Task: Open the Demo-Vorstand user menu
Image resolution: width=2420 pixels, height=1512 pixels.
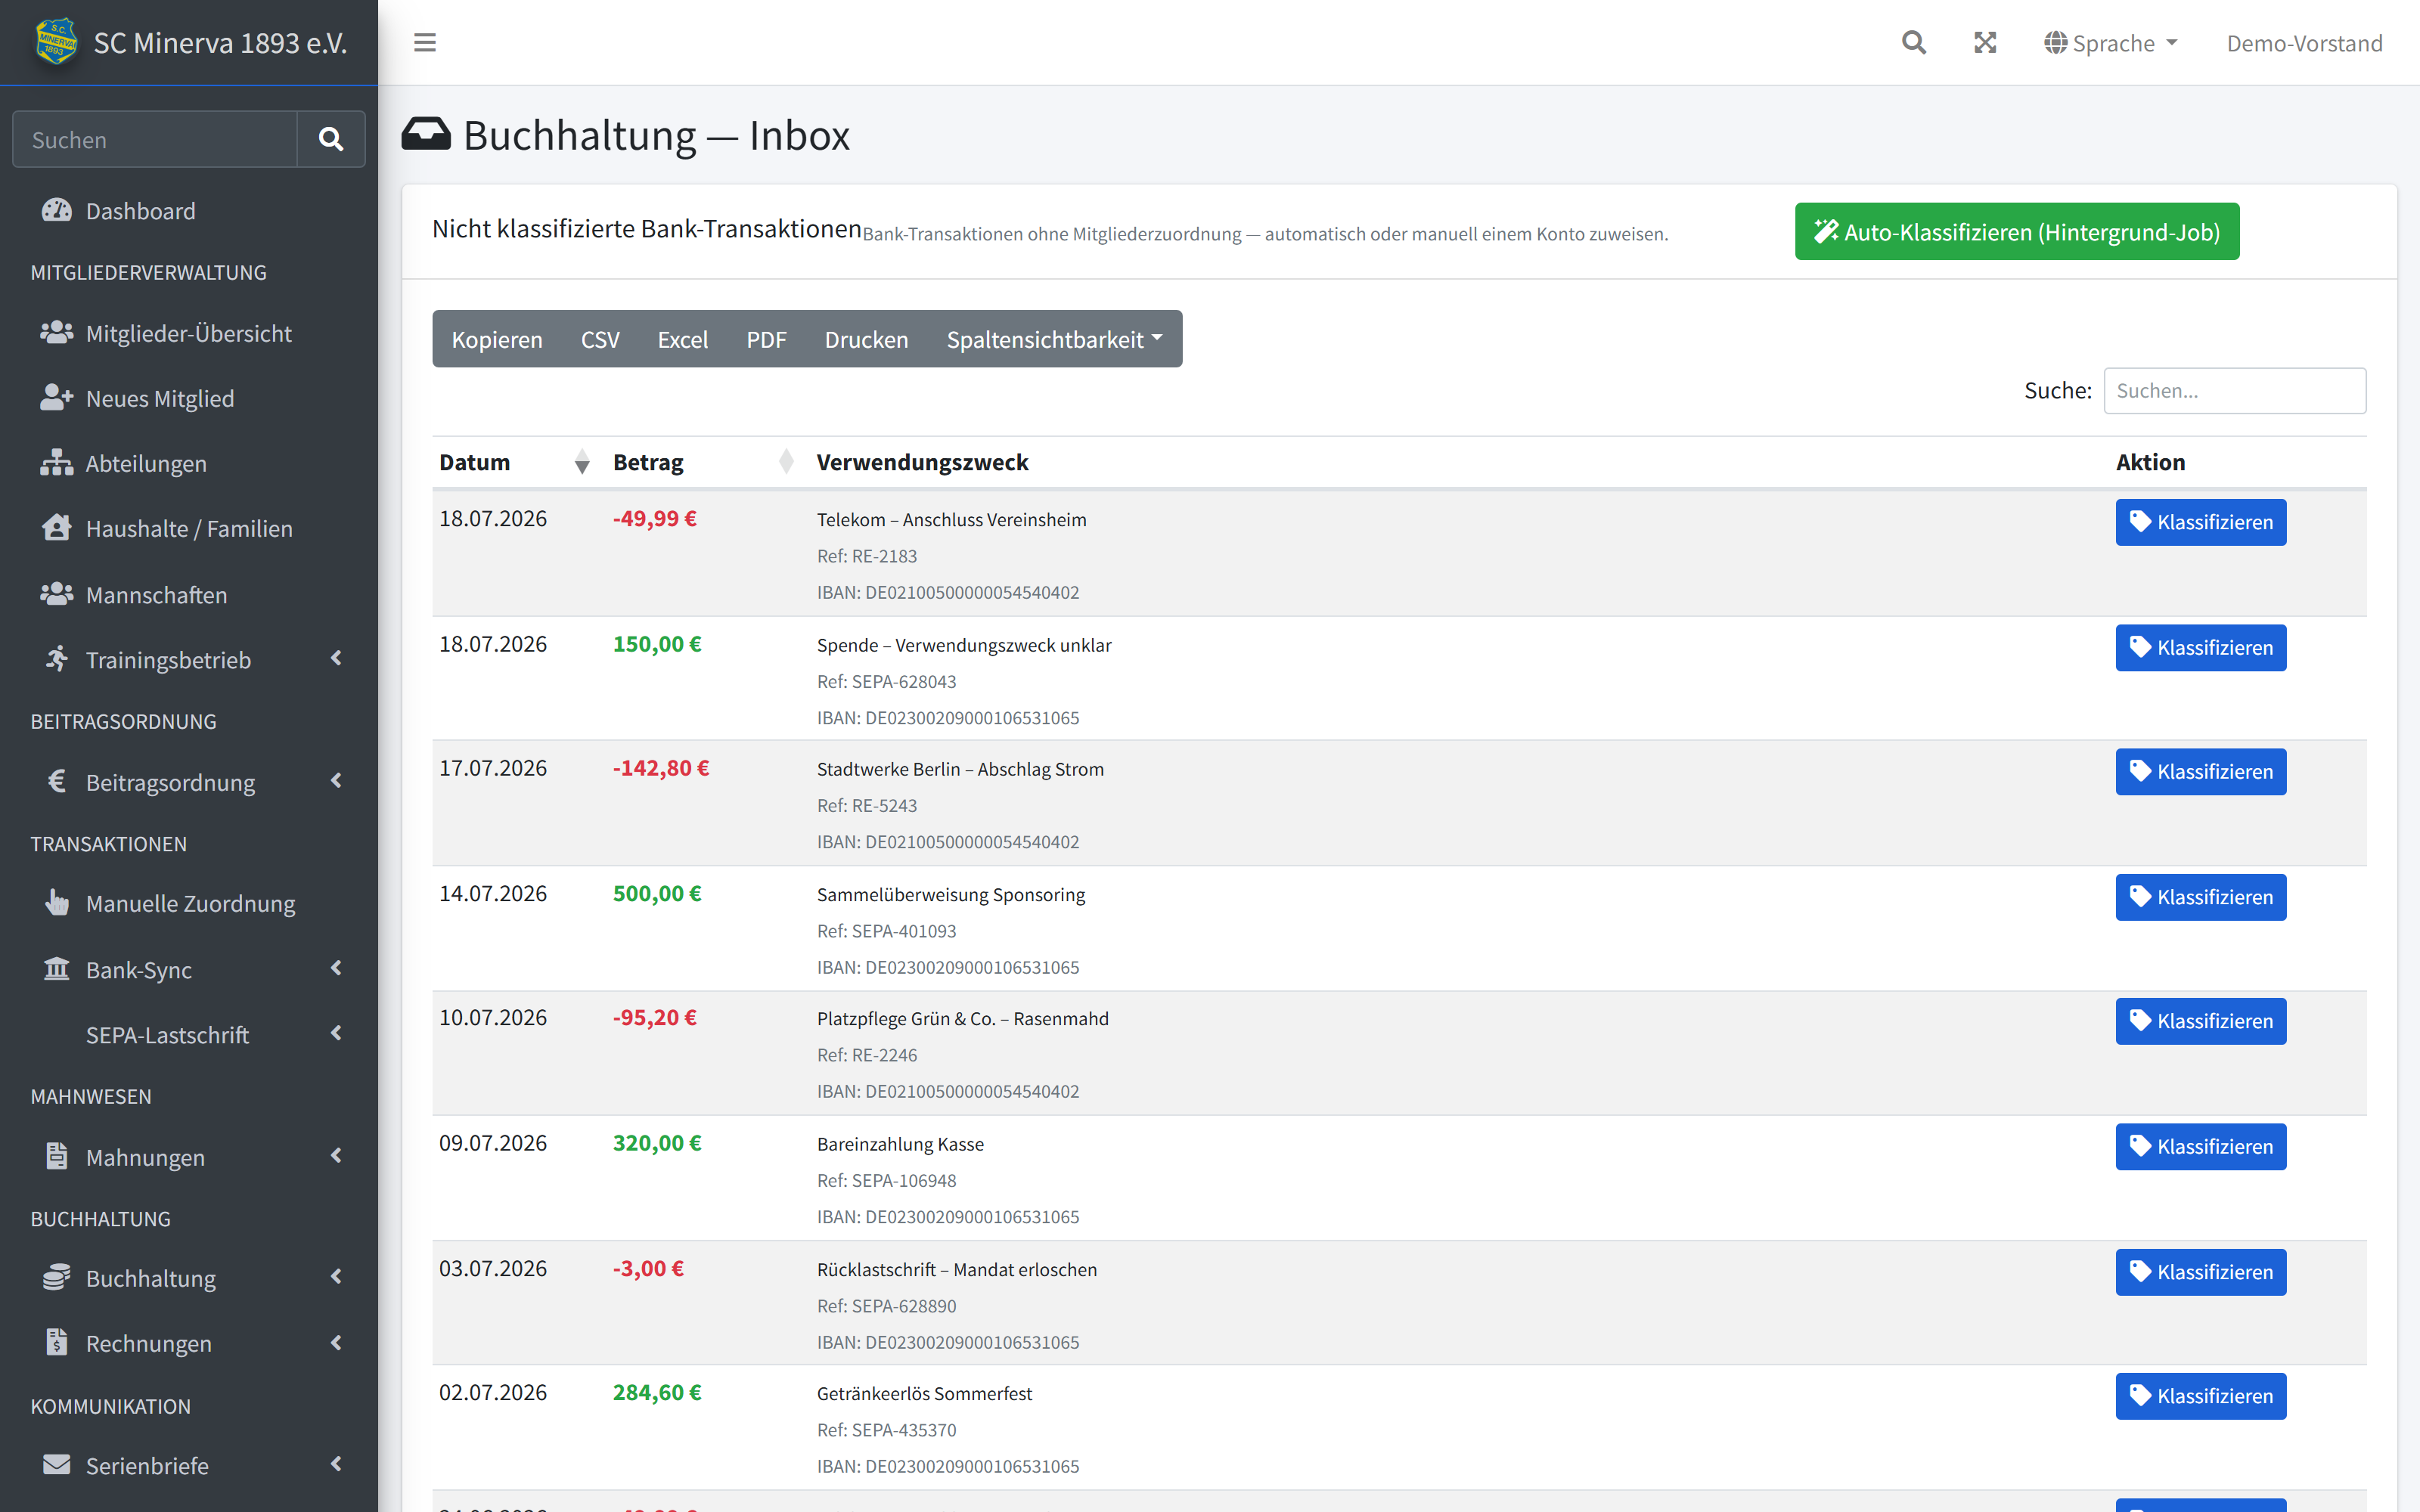Action: point(2304,43)
